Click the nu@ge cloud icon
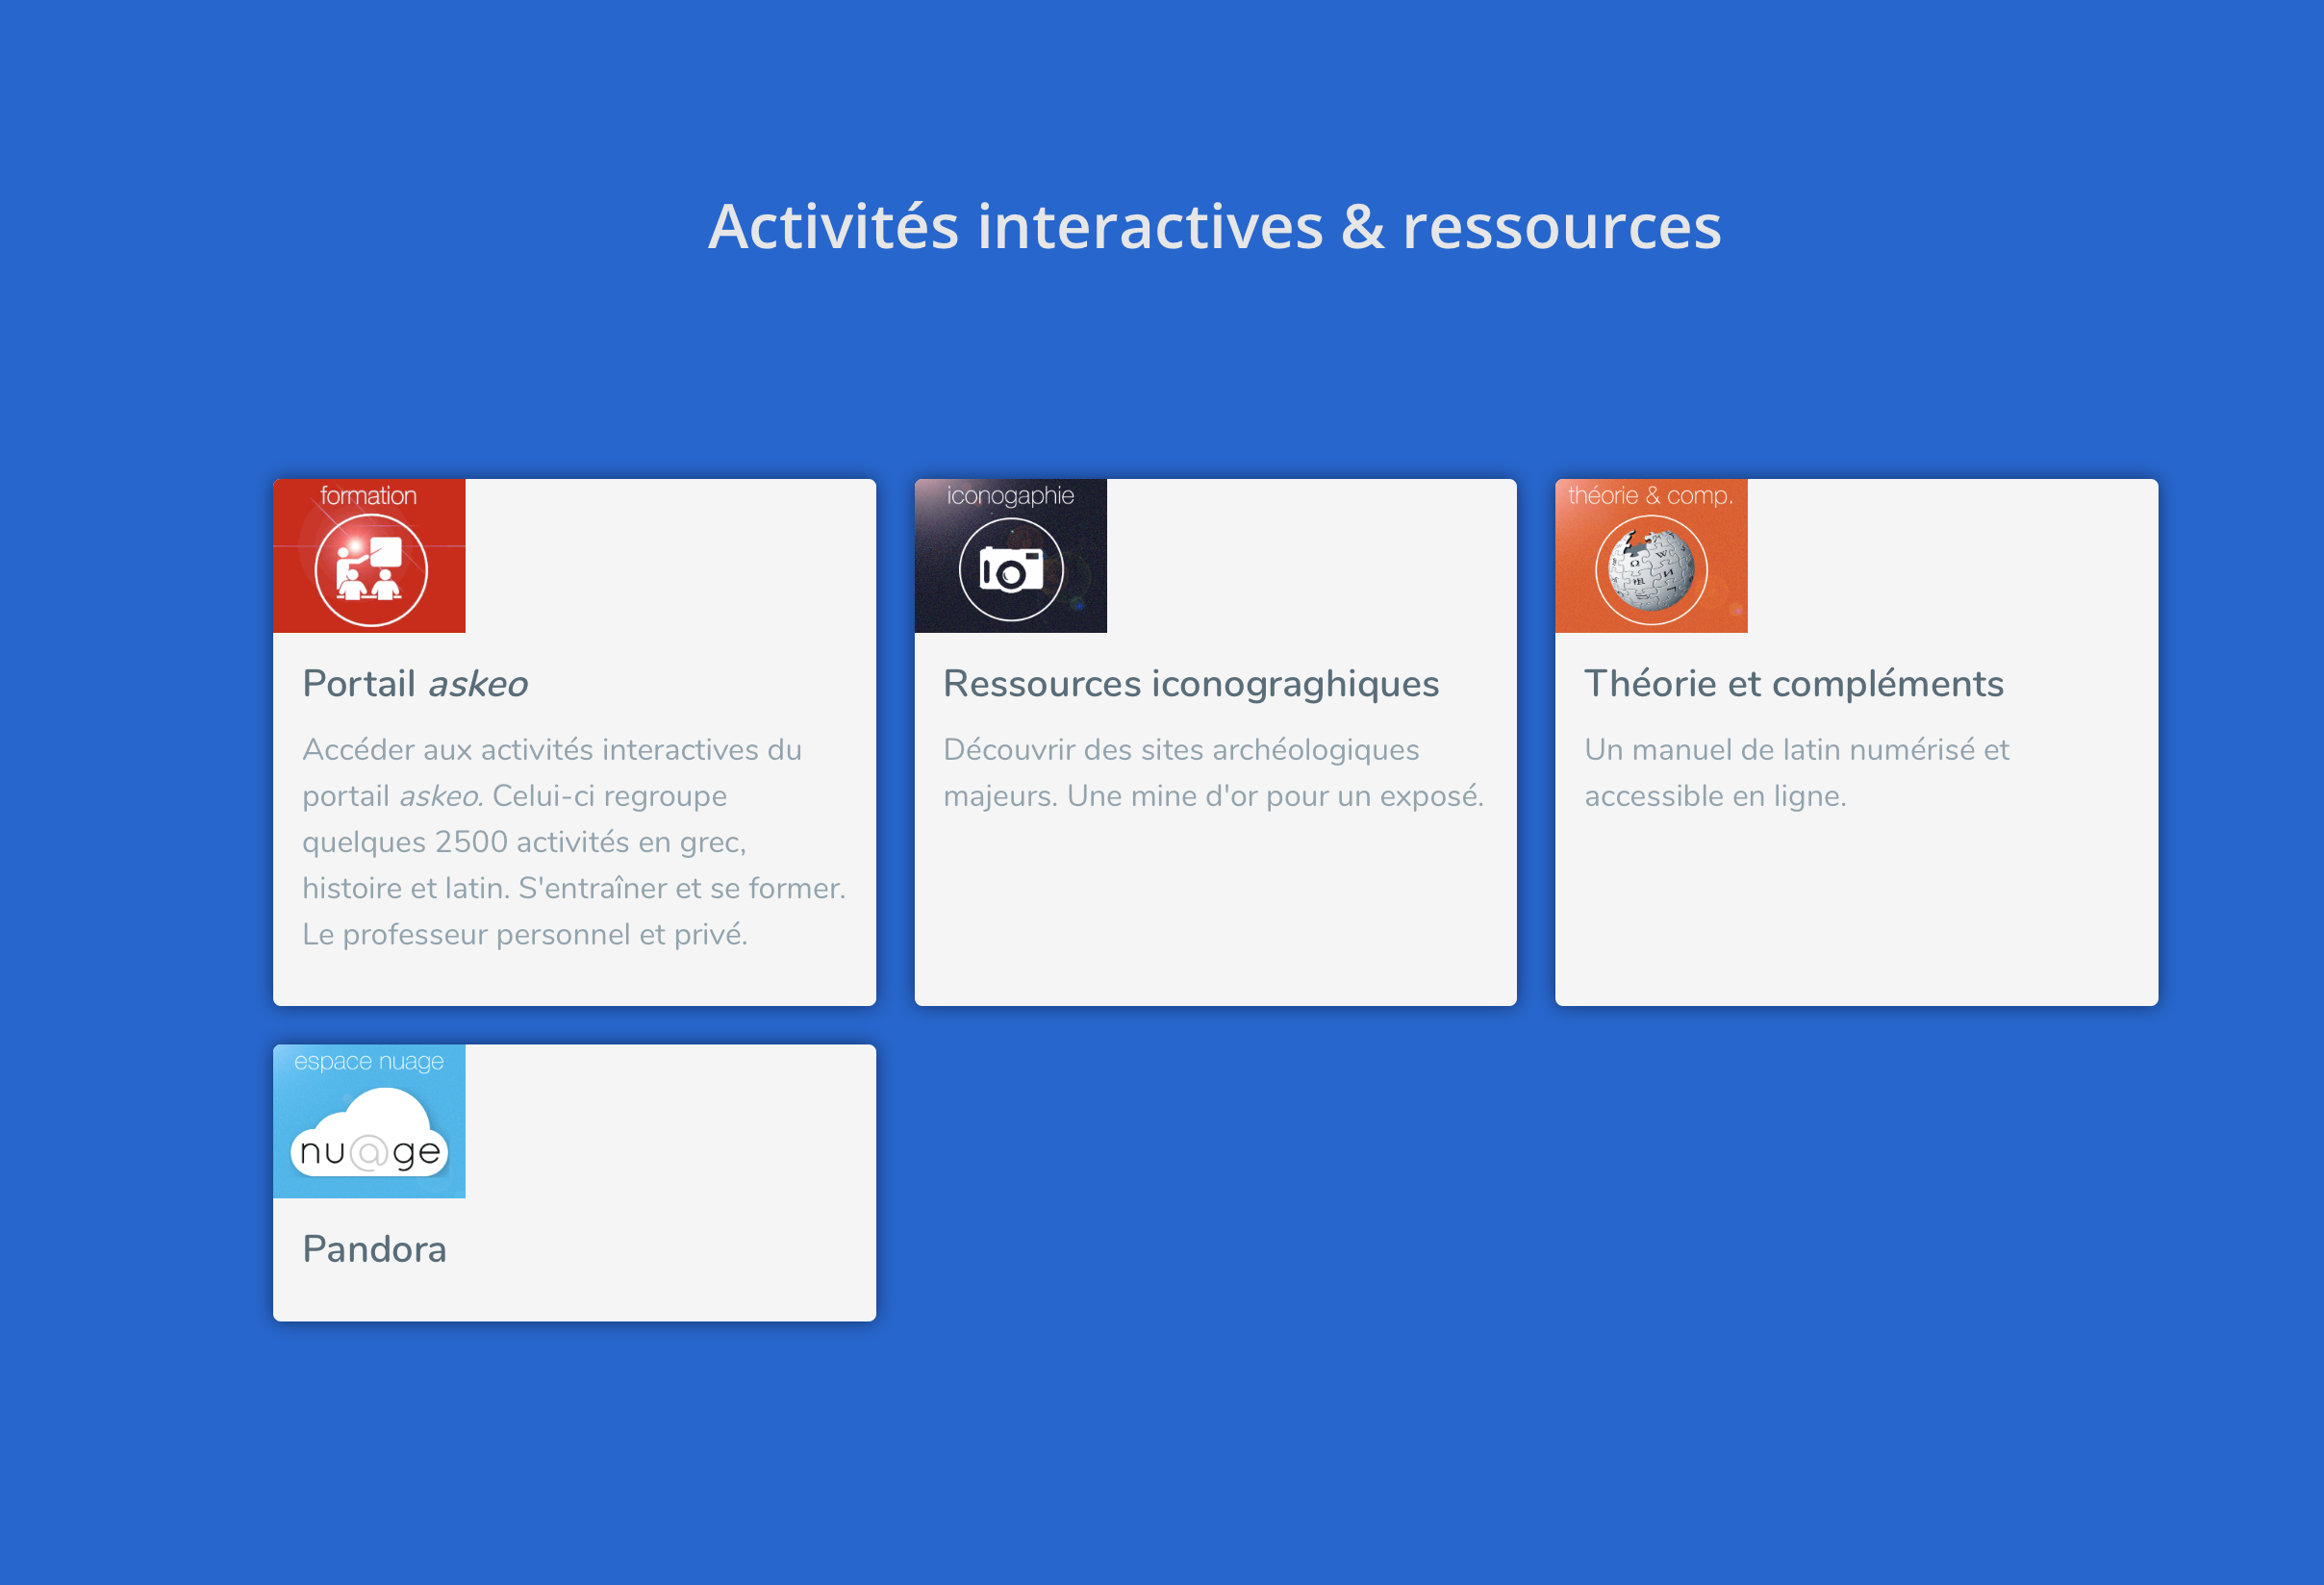Viewport: 2324px width, 1585px height. [x=369, y=1138]
